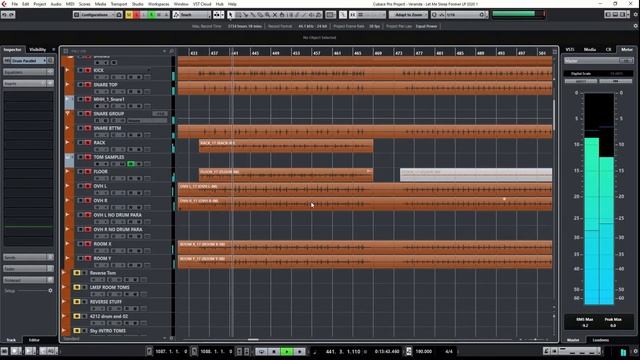Open the File menu
The width and height of the screenshot is (640, 360).
pyautogui.click(x=15, y=4)
